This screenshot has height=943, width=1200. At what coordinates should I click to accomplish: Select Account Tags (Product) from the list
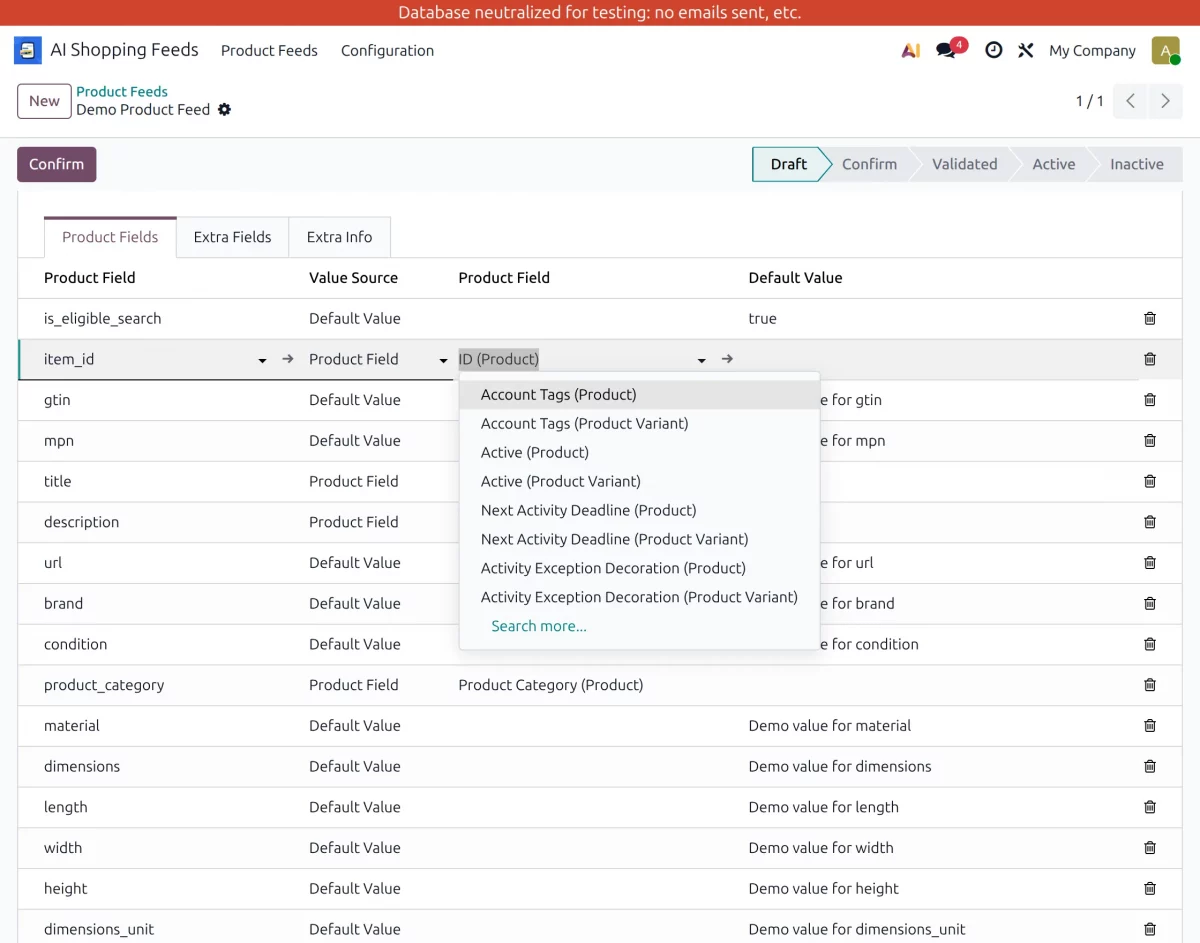pos(558,394)
